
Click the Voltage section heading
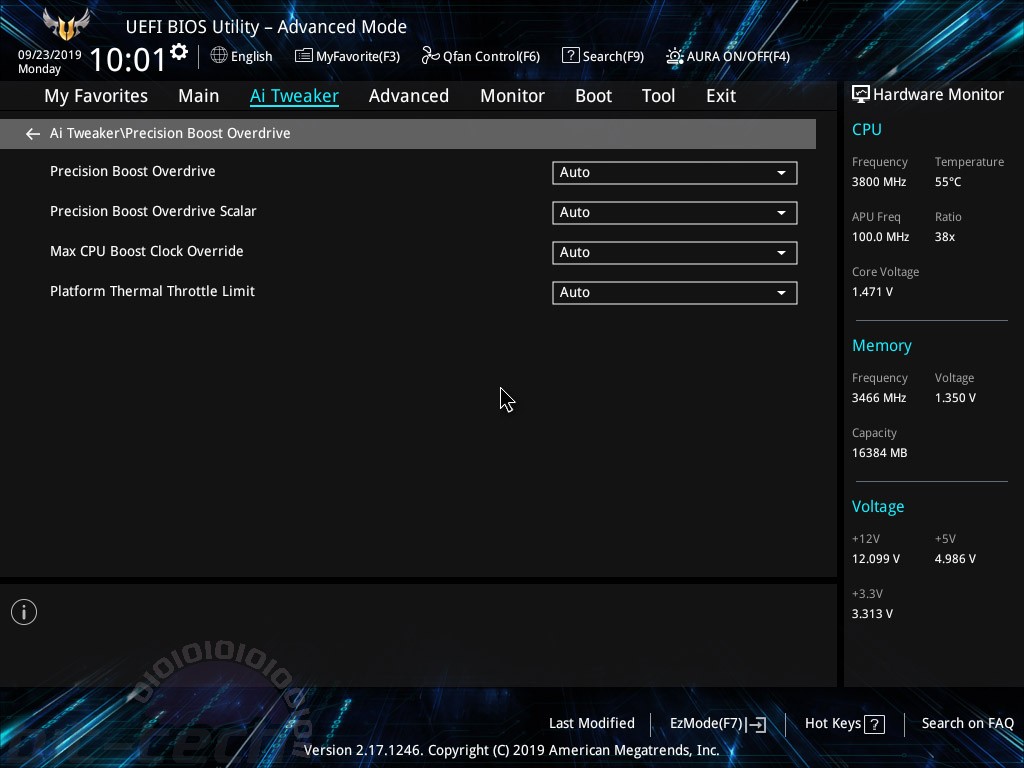coord(878,507)
